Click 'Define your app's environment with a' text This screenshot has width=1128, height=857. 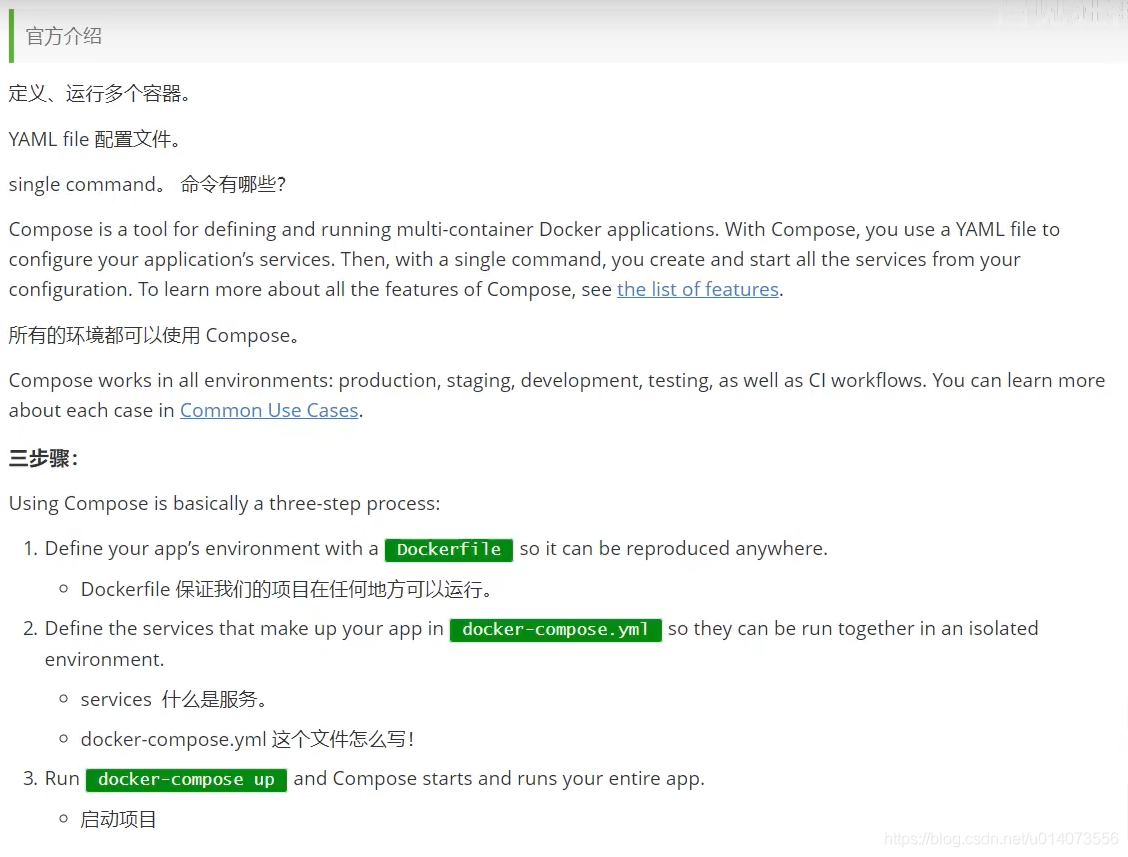click(212, 548)
